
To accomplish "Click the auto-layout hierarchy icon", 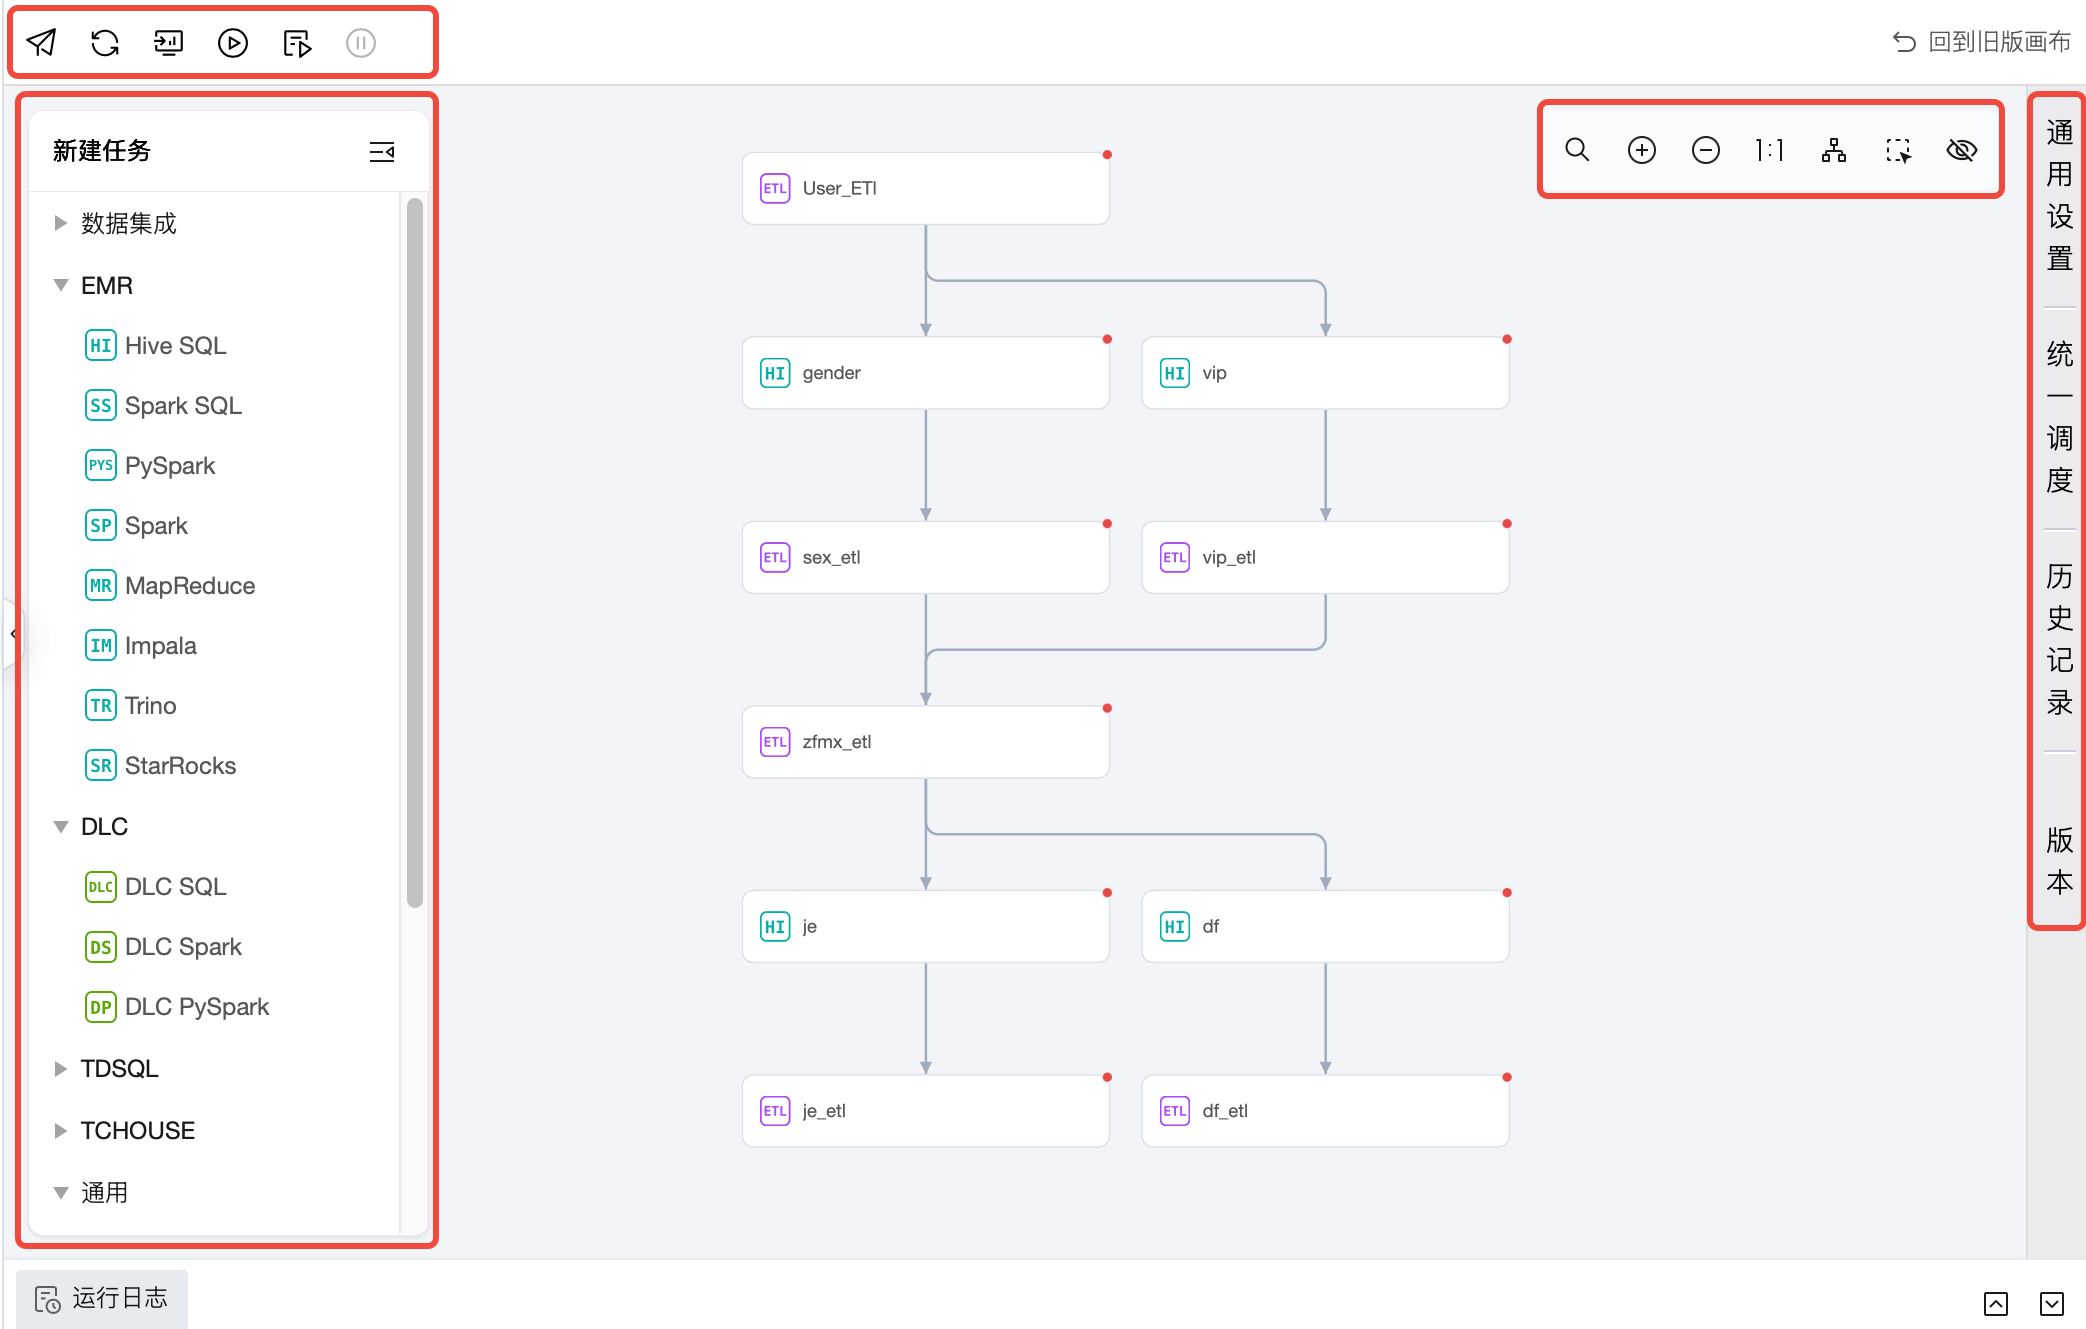I will coord(1833,150).
